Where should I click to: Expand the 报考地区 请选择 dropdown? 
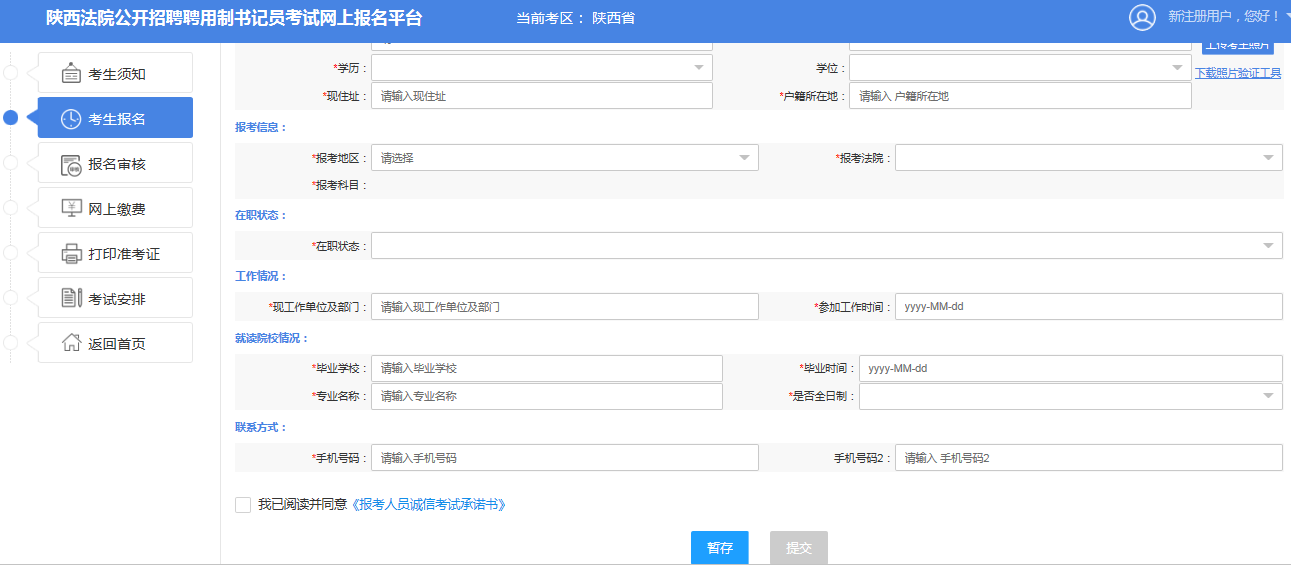[565, 158]
